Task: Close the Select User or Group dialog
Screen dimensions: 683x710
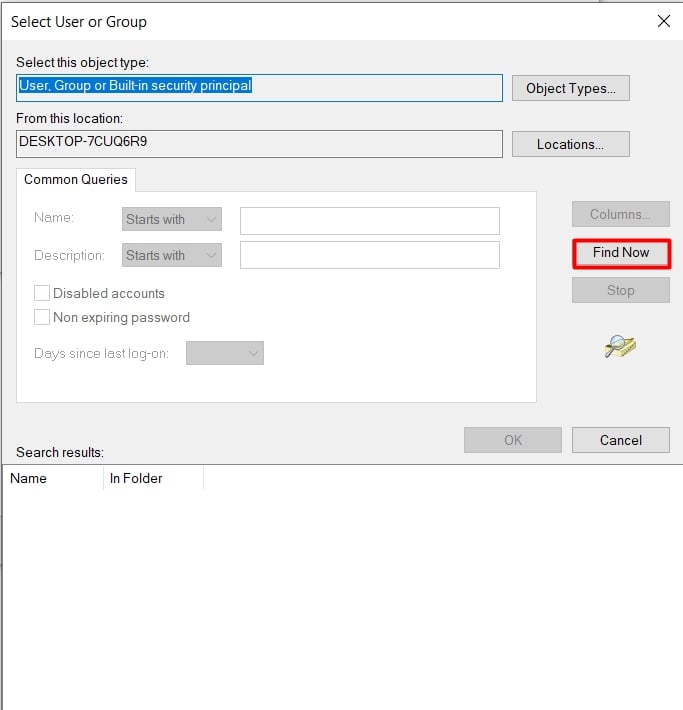Action: point(664,21)
